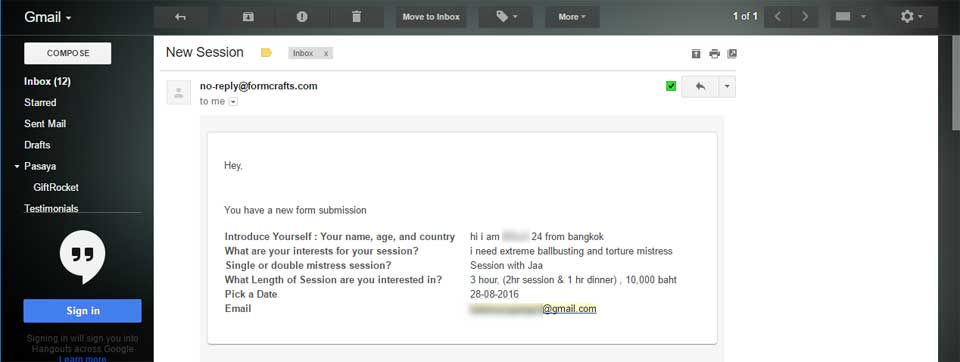Viewport: 960px width, 362px height.
Task: Click the 'Session with Jaa' value
Action: coord(506,265)
